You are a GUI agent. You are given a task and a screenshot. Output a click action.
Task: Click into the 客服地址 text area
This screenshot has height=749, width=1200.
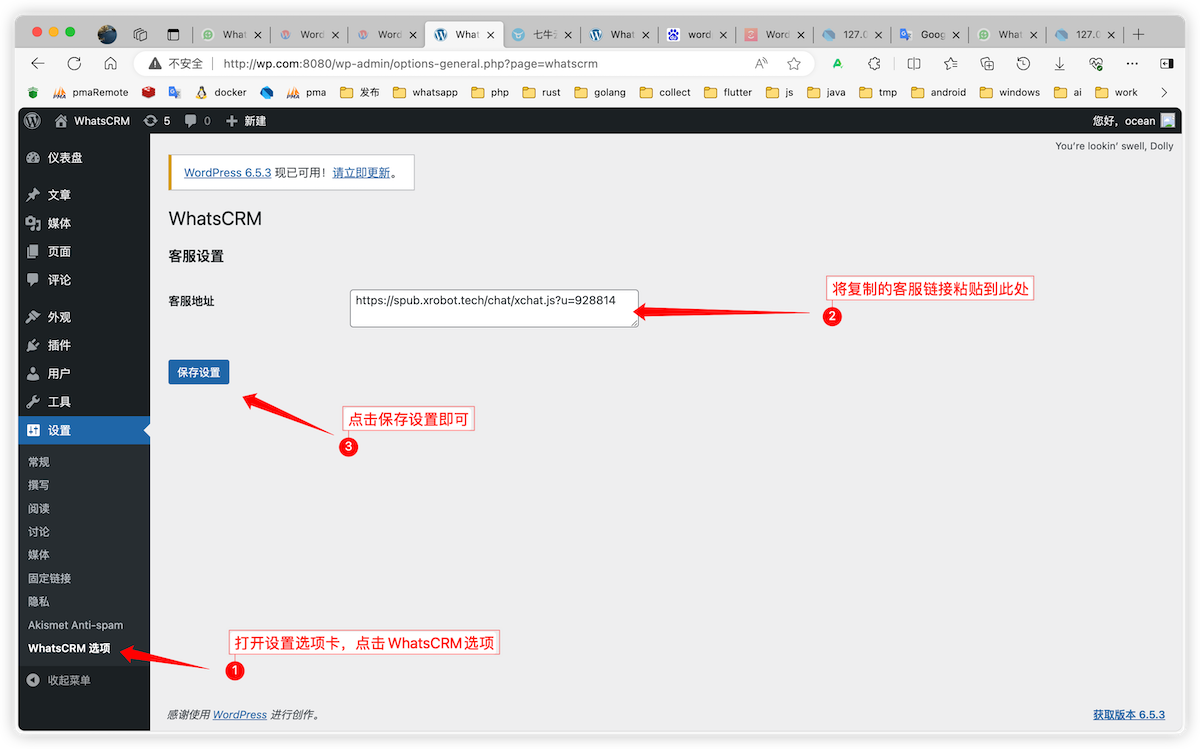[494, 308]
